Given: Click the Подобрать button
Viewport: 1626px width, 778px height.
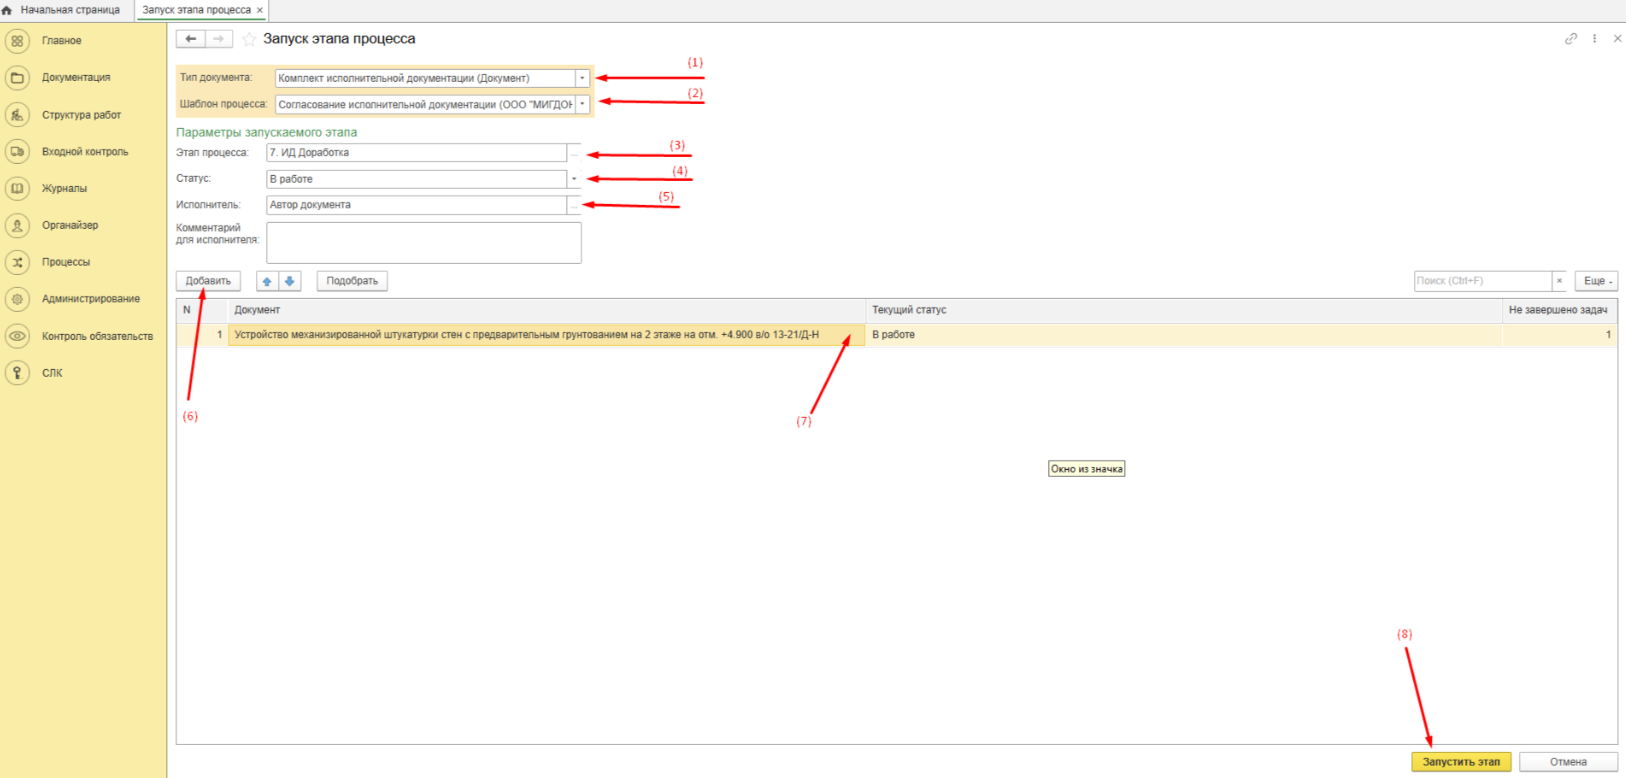Looking at the screenshot, I should pyautogui.click(x=352, y=281).
